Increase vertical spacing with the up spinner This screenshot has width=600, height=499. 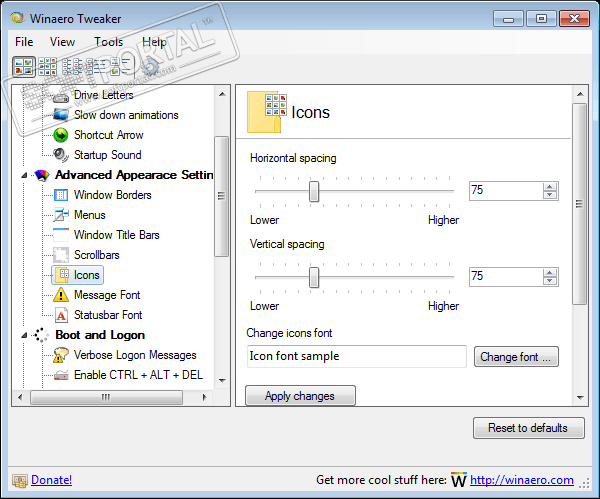550,272
